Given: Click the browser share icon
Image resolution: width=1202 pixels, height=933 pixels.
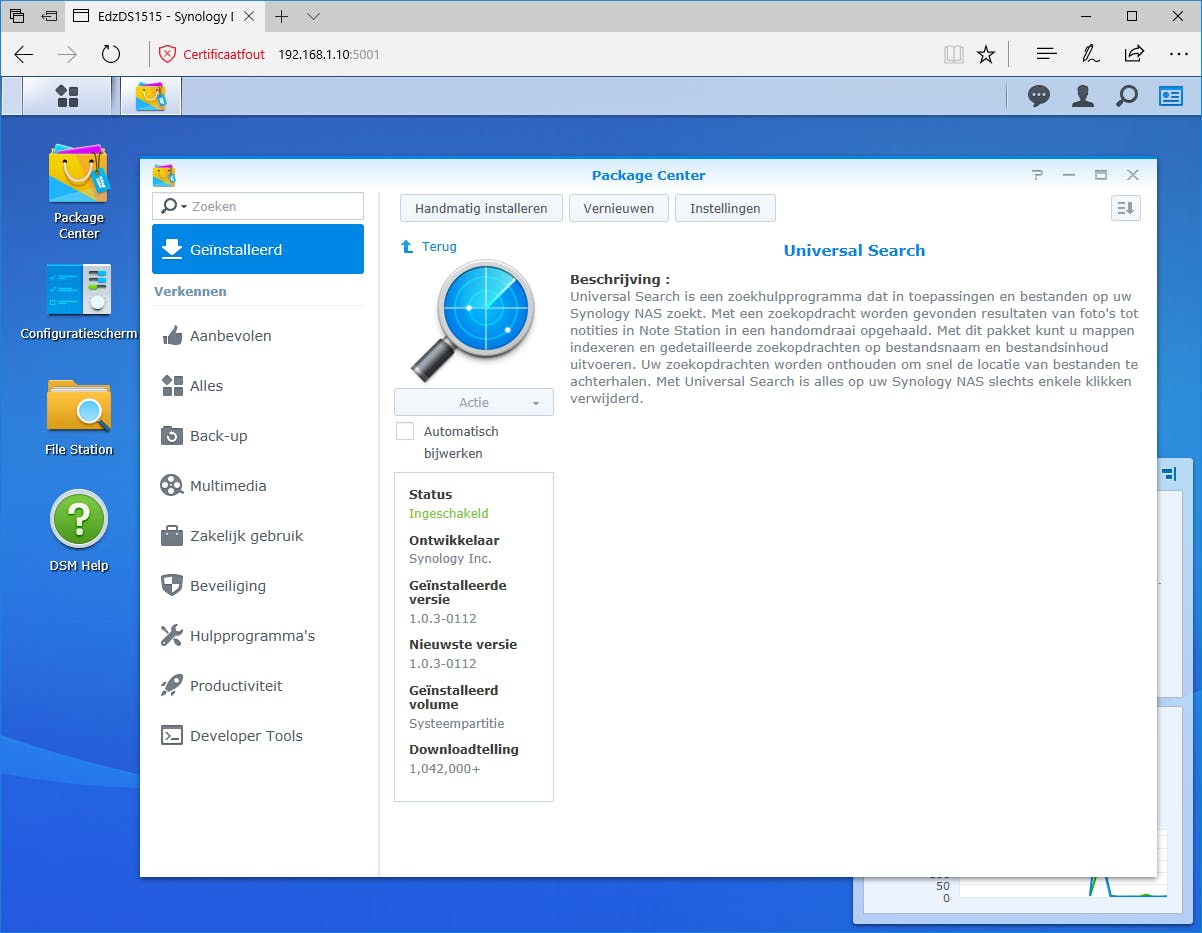Looking at the screenshot, I should pyautogui.click(x=1134, y=54).
